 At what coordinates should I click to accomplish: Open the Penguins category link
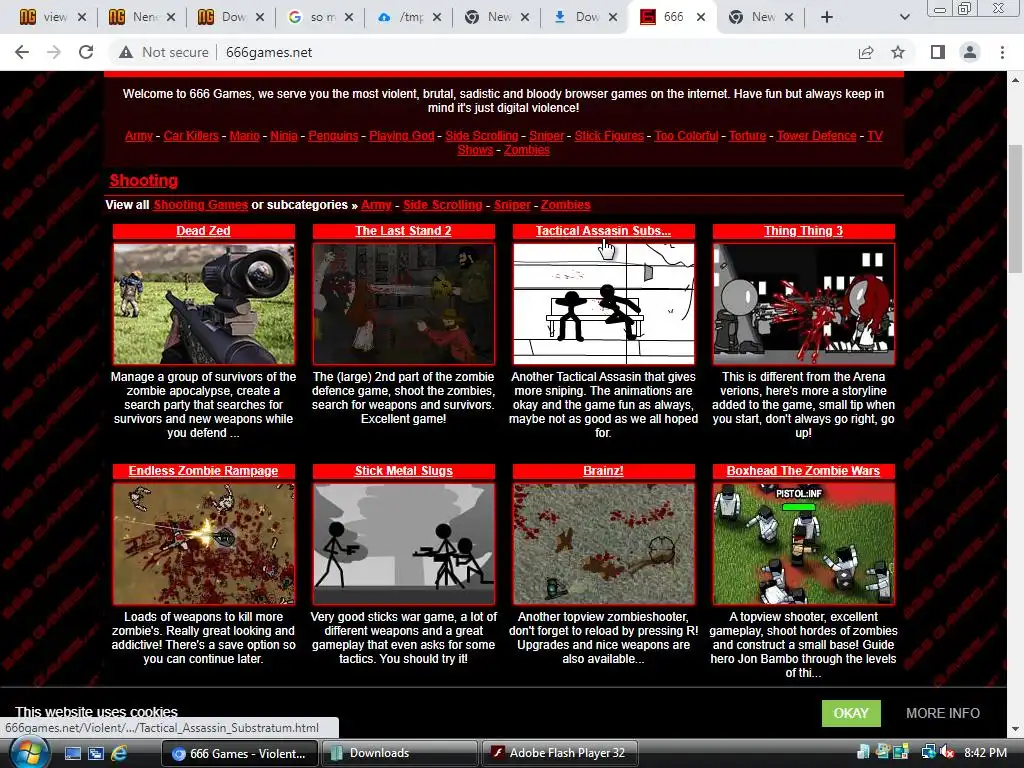tap(333, 136)
